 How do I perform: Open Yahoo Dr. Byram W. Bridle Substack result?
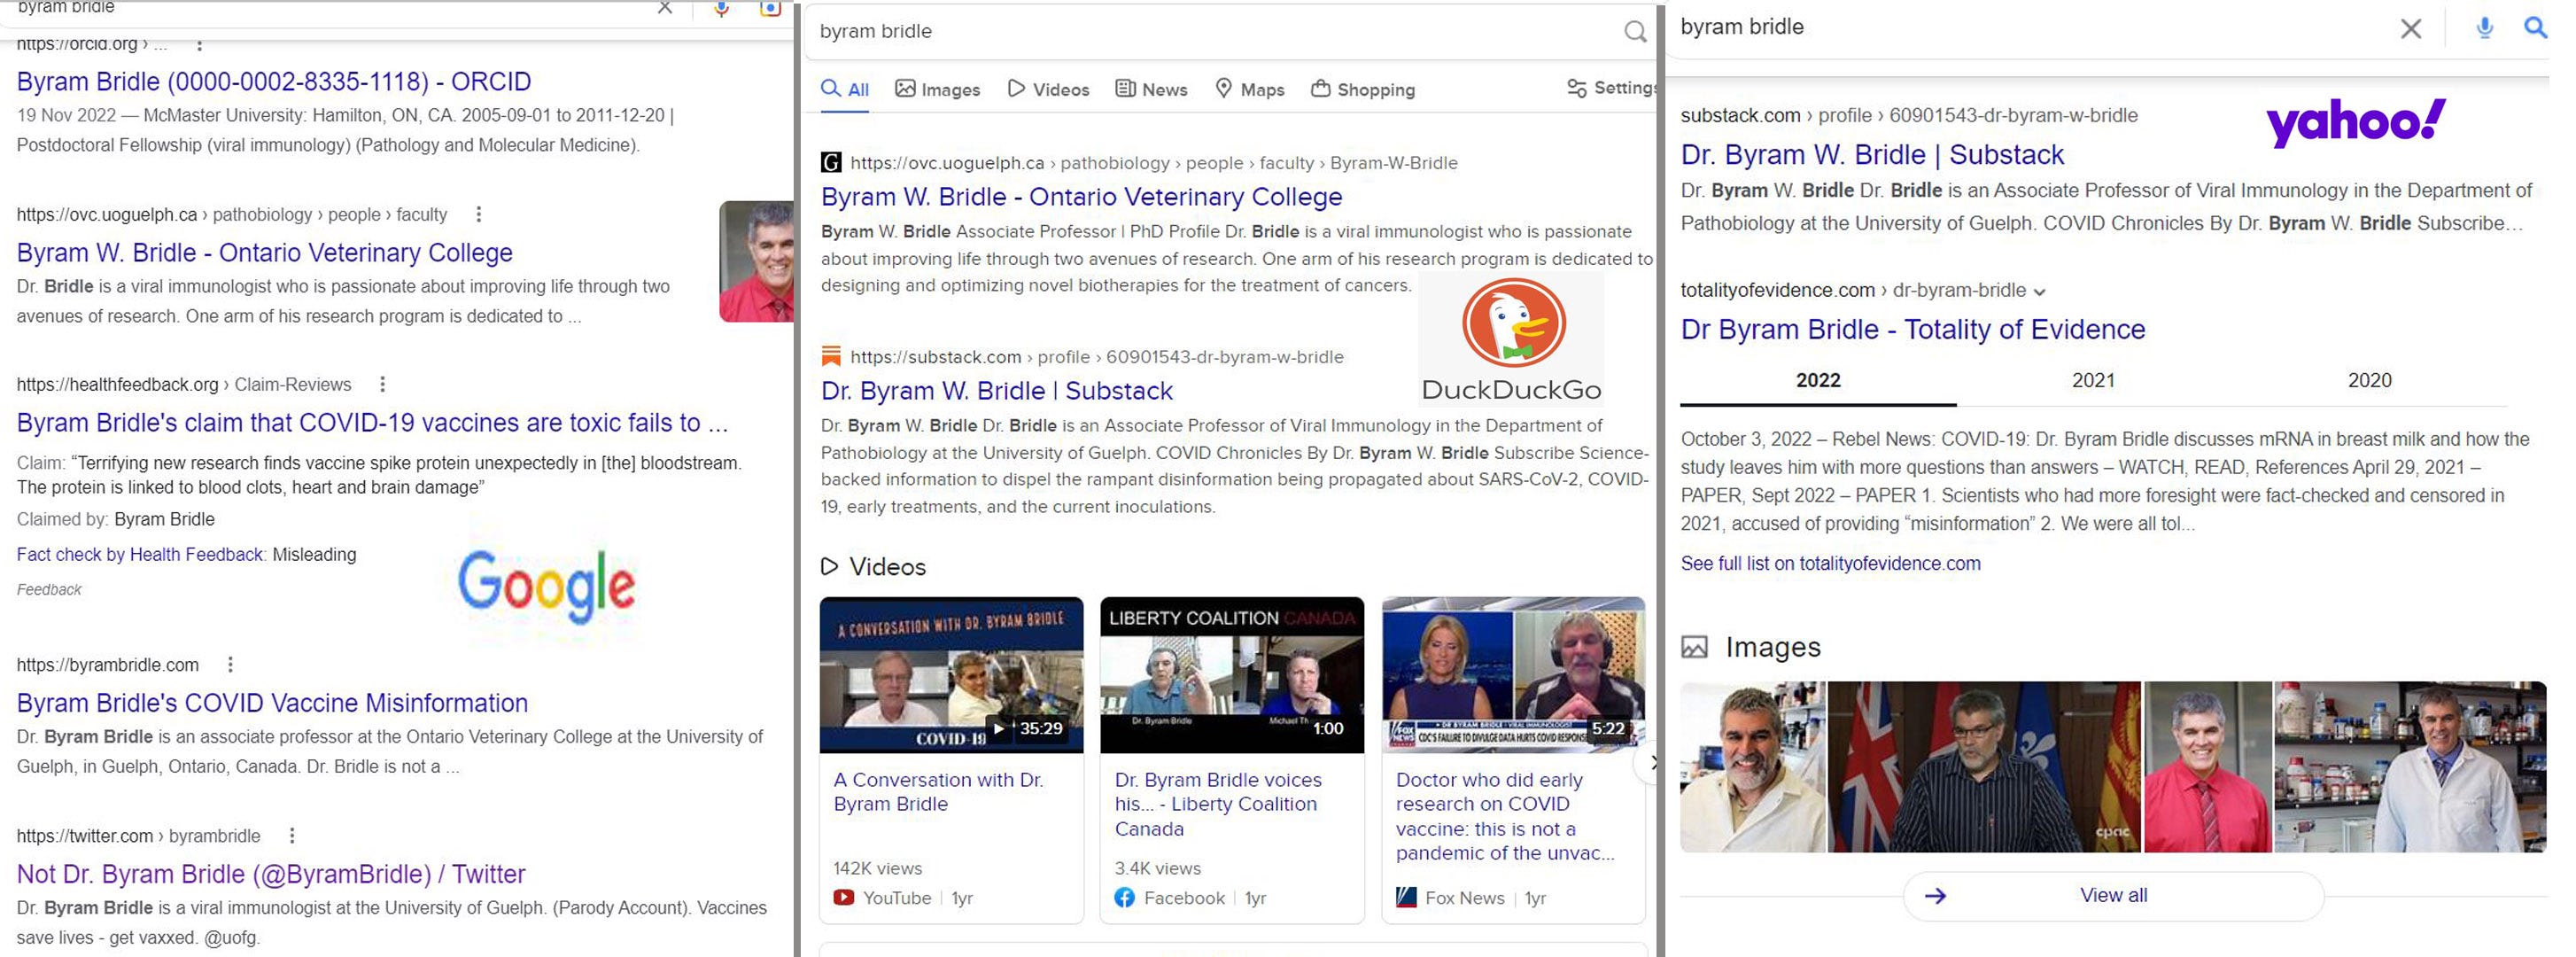tap(1872, 155)
